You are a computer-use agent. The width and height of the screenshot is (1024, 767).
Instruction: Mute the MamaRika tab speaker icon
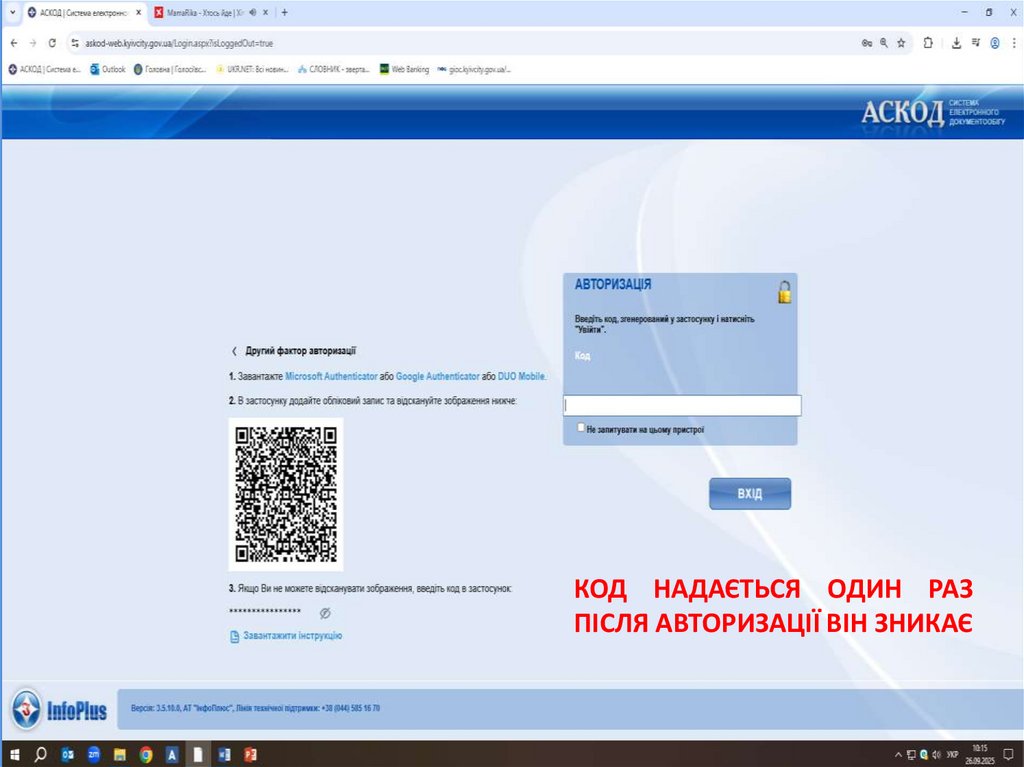(253, 12)
